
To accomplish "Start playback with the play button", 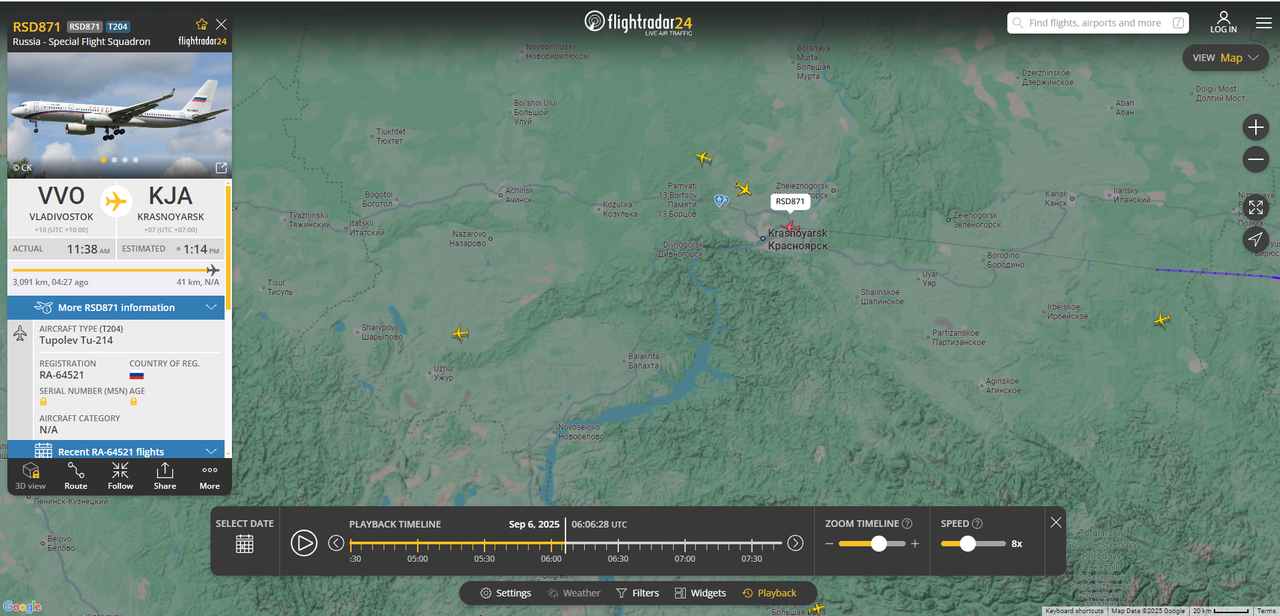I will [x=304, y=543].
